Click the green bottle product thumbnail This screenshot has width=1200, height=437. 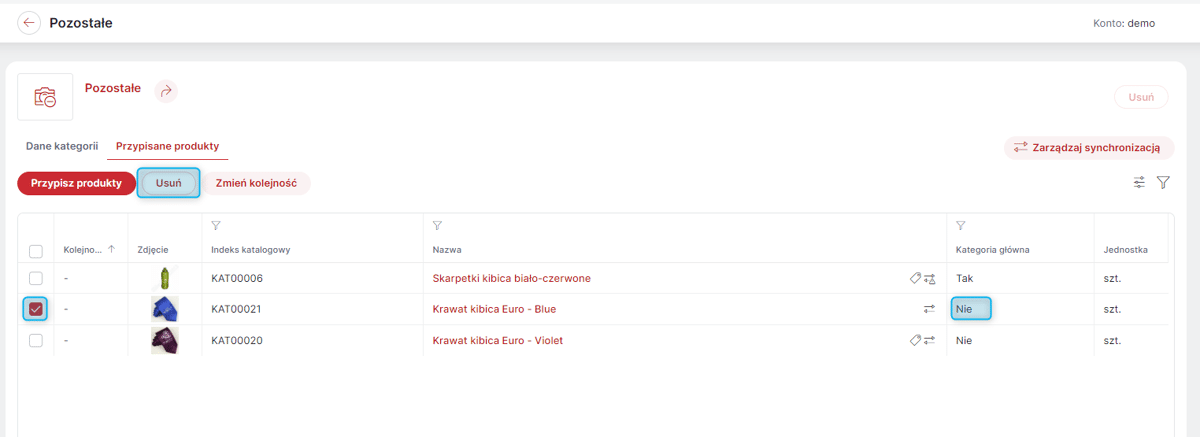[165, 278]
